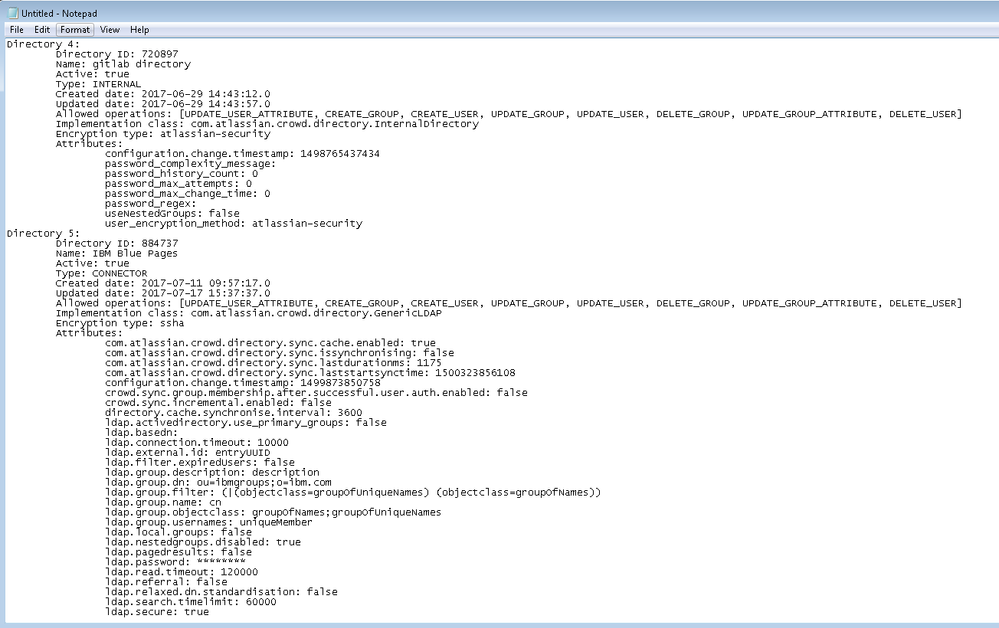The width and height of the screenshot is (999, 628).
Task: Click 'Encryption type: atlassian-security' line
Action: pos(162,134)
